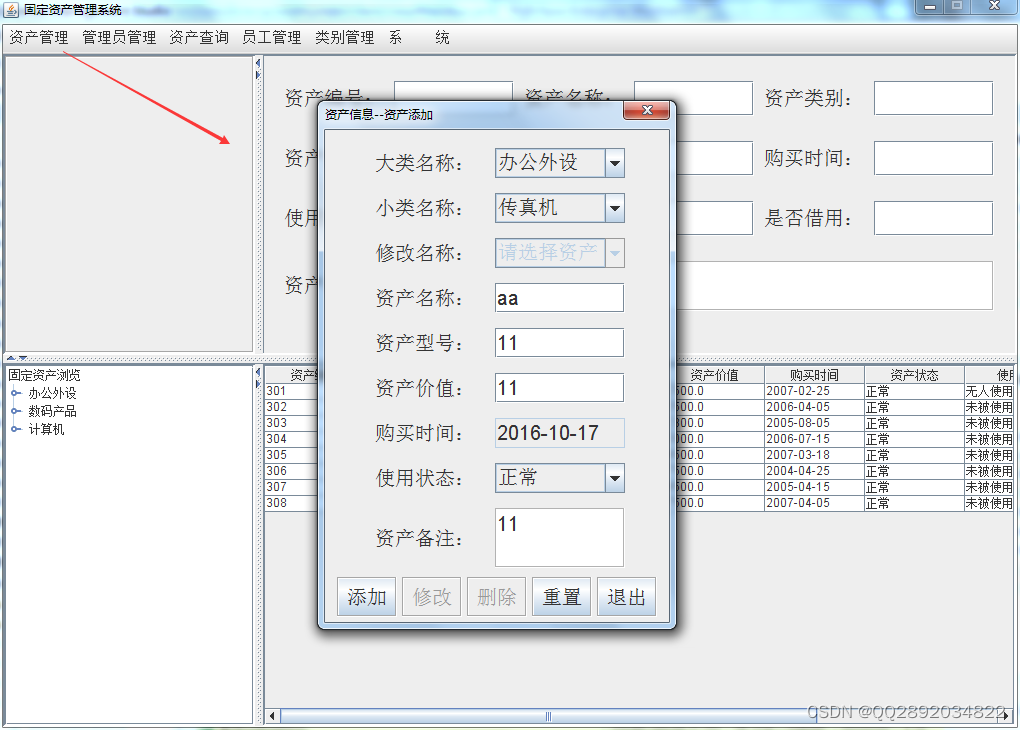The image size is (1020, 730).
Task: Click the 添加 button in the dialog
Action: pos(366,596)
